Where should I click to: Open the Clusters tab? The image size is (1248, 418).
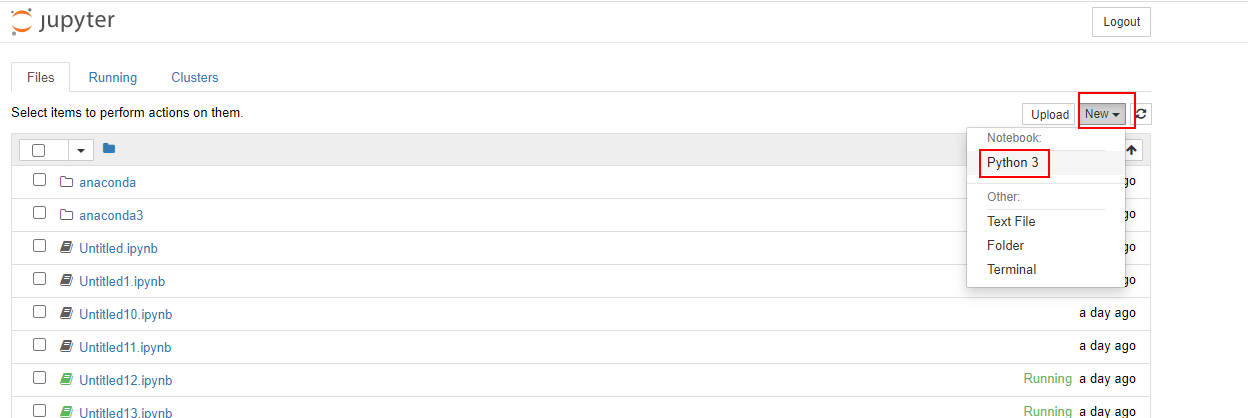pyautogui.click(x=195, y=77)
